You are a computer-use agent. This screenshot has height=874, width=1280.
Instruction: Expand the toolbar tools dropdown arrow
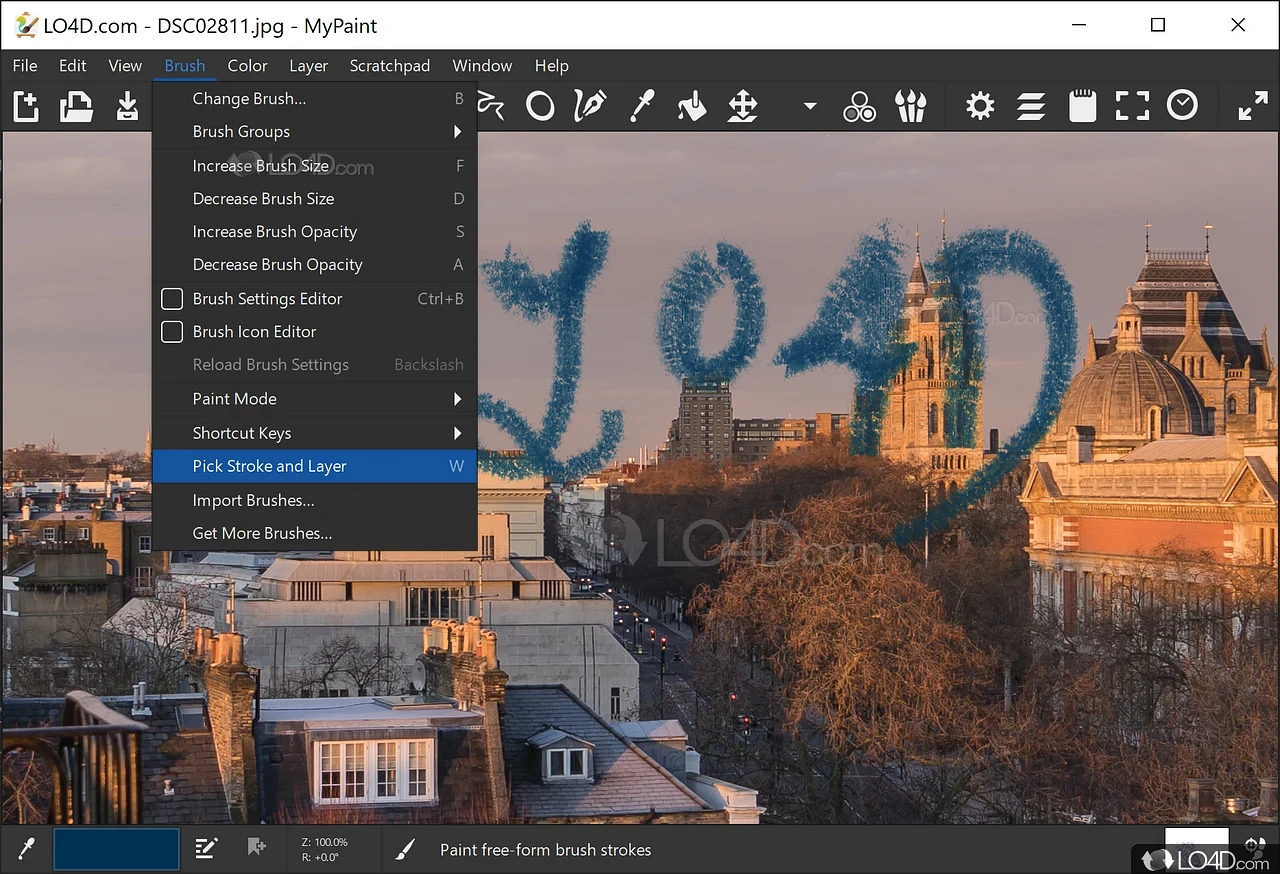810,105
